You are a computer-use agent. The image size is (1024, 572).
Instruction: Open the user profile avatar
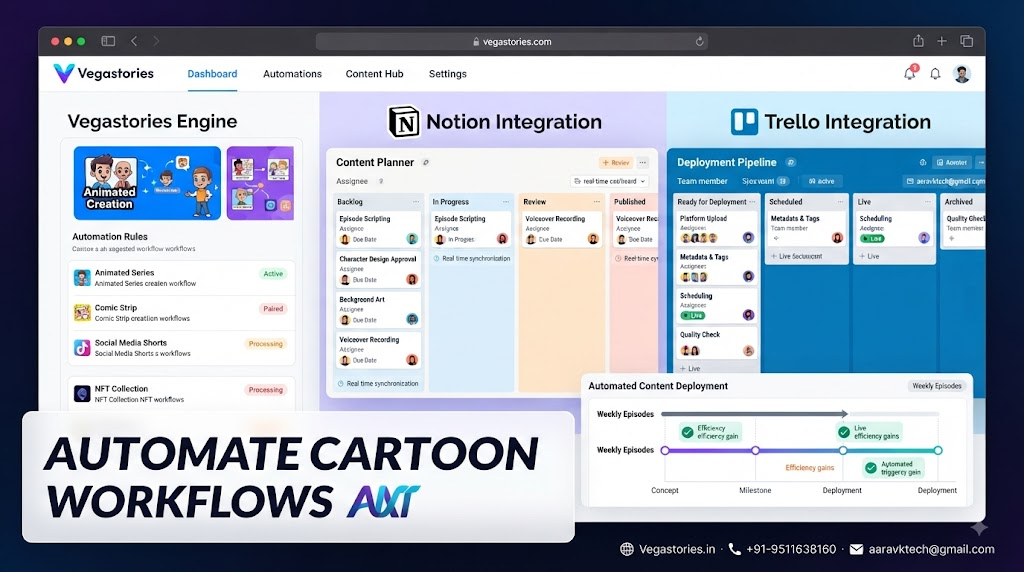click(x=961, y=74)
